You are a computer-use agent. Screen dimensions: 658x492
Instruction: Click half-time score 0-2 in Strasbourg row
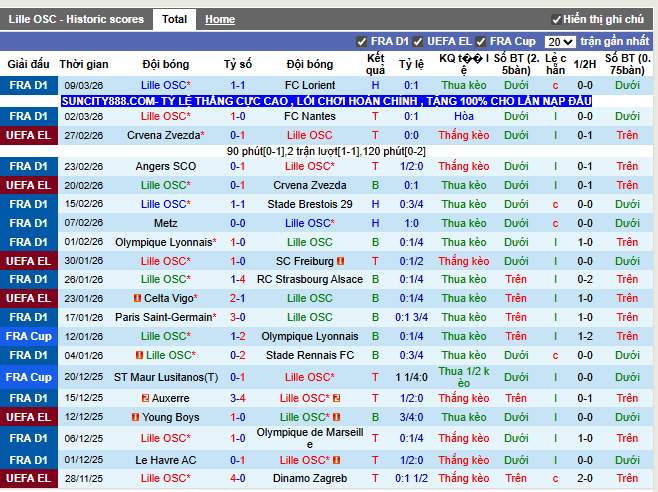tap(585, 279)
